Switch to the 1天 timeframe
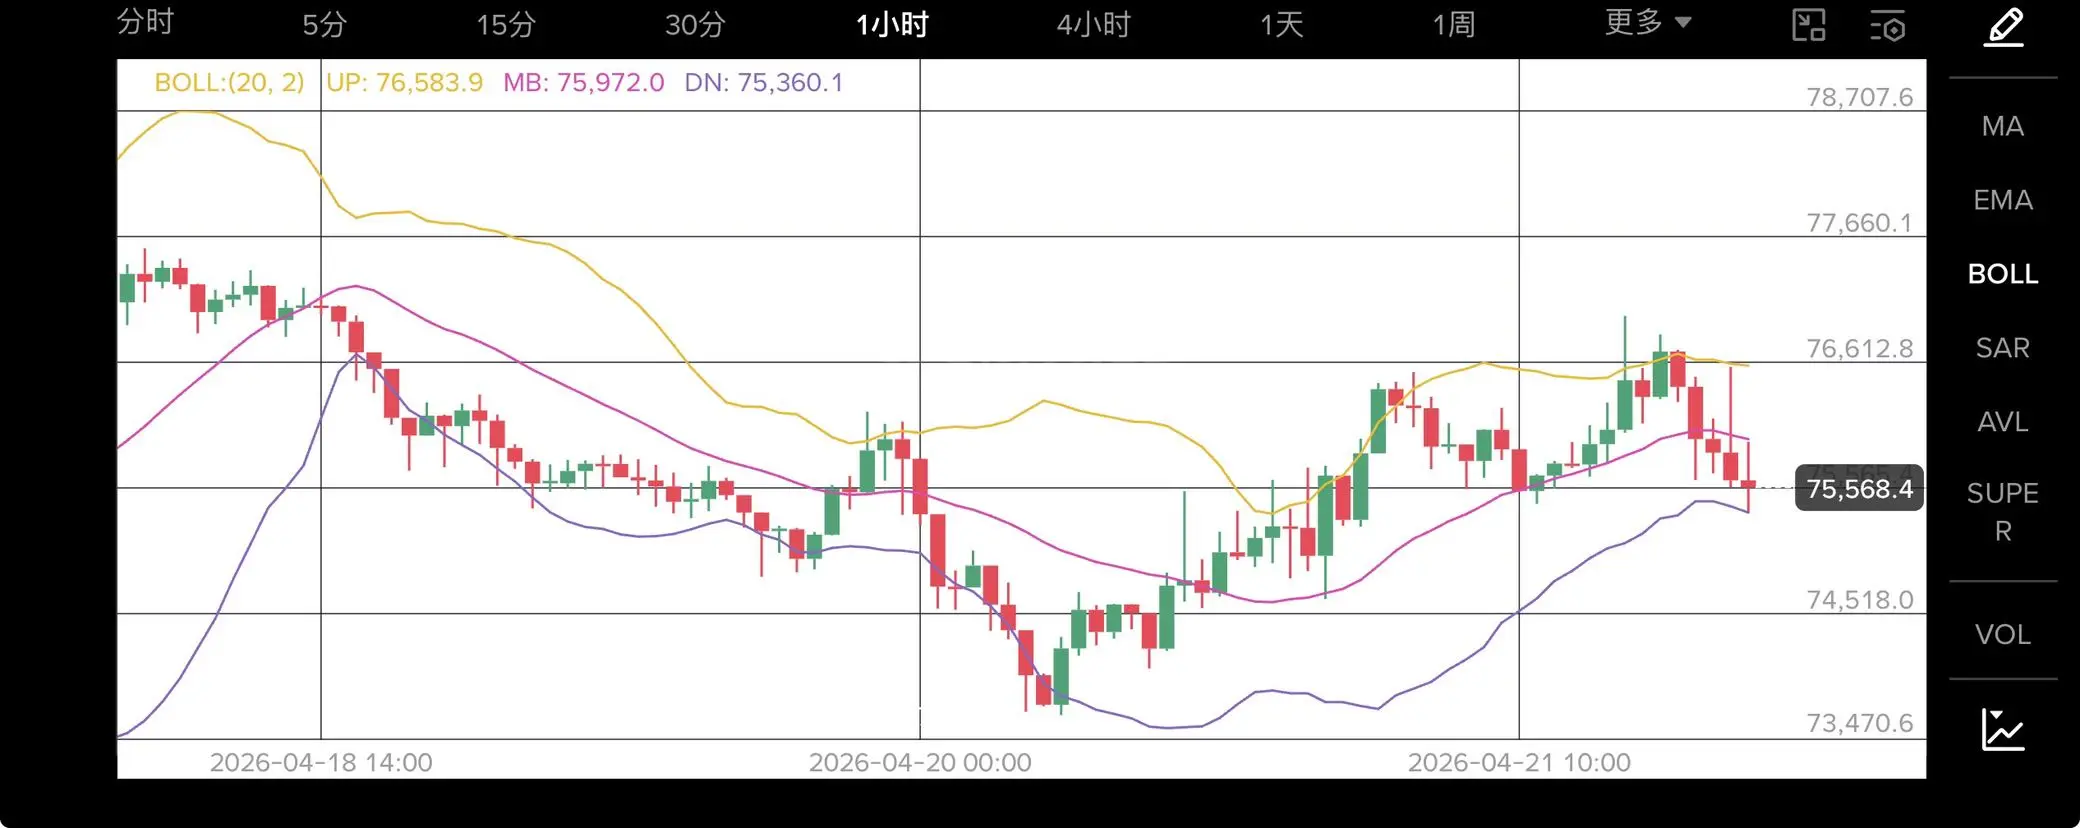The image size is (2080, 828). [x=1282, y=25]
